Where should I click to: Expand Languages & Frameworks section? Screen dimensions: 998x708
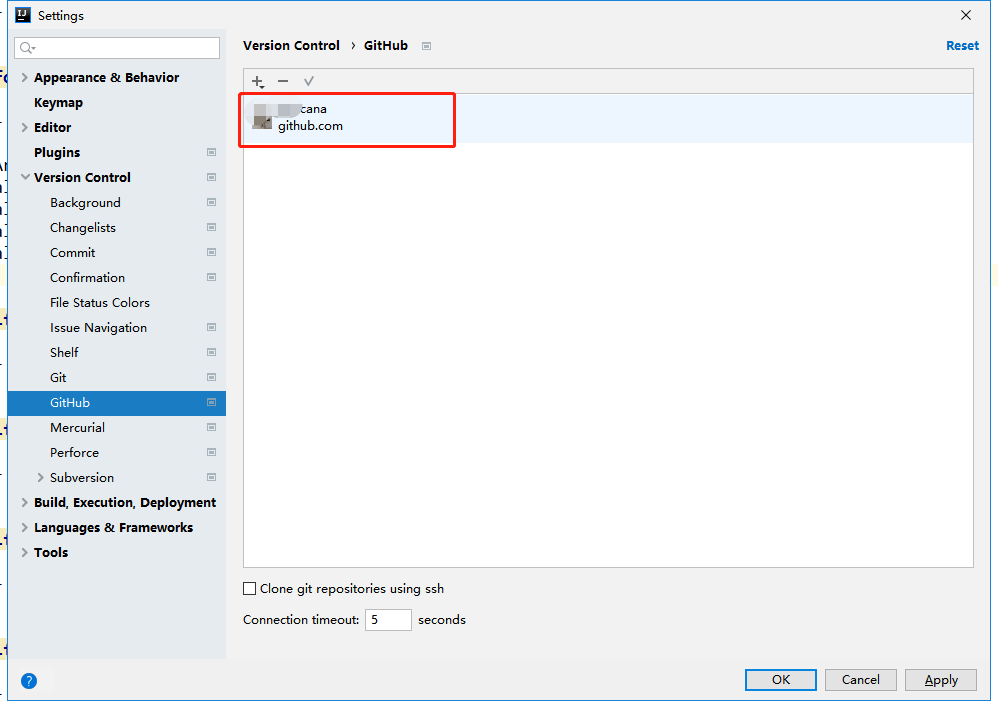(x=25, y=527)
